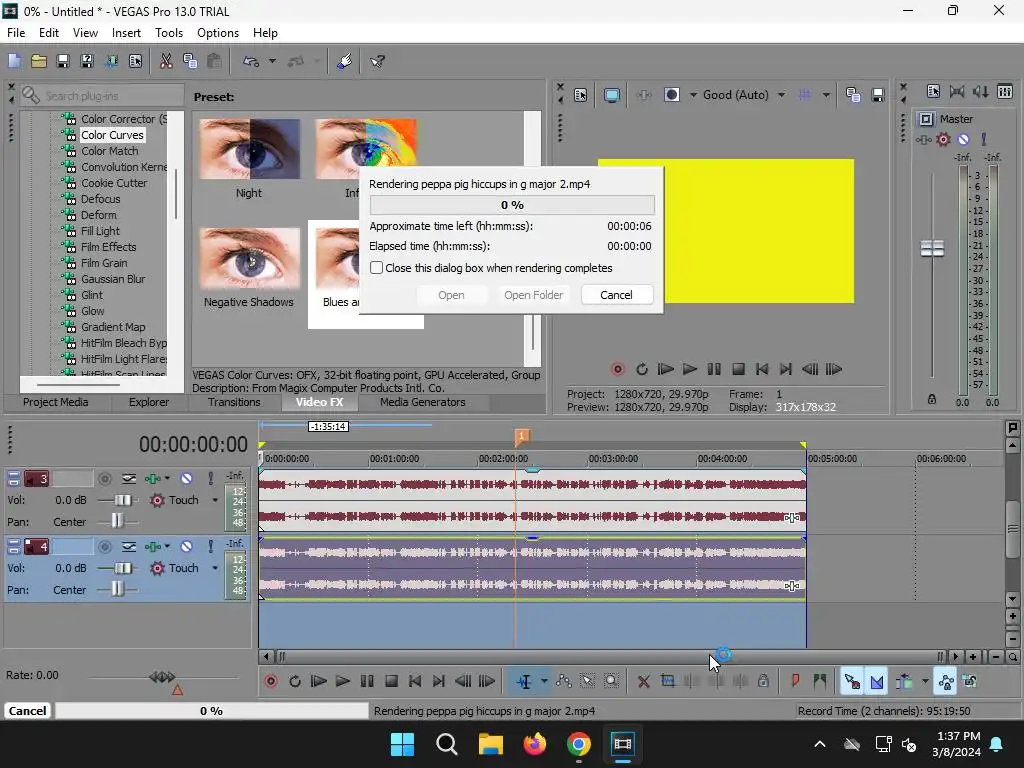Open the Split Screen View dropdown arrow
Screen dimensions: 1024x768
(693, 95)
